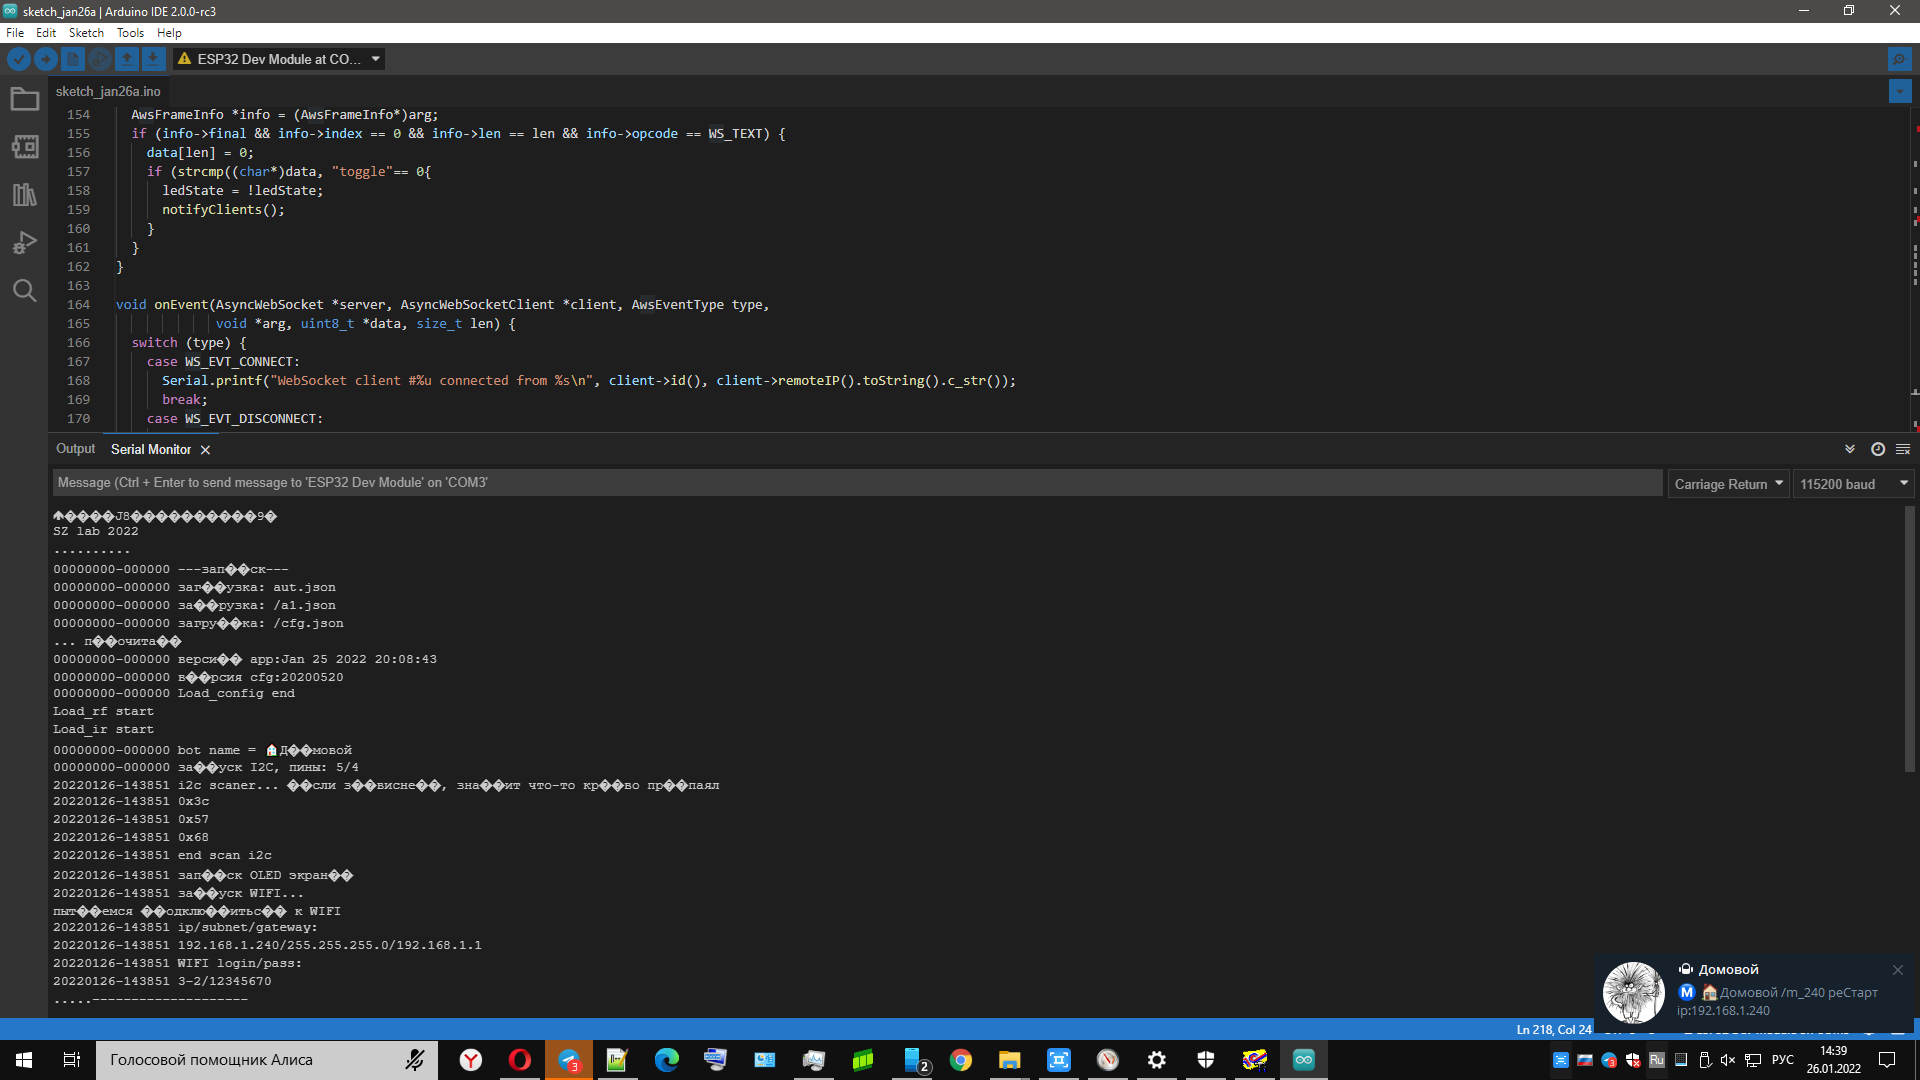
Task: Expand ESP32 Dev Module board selector
Action: [x=279, y=59]
